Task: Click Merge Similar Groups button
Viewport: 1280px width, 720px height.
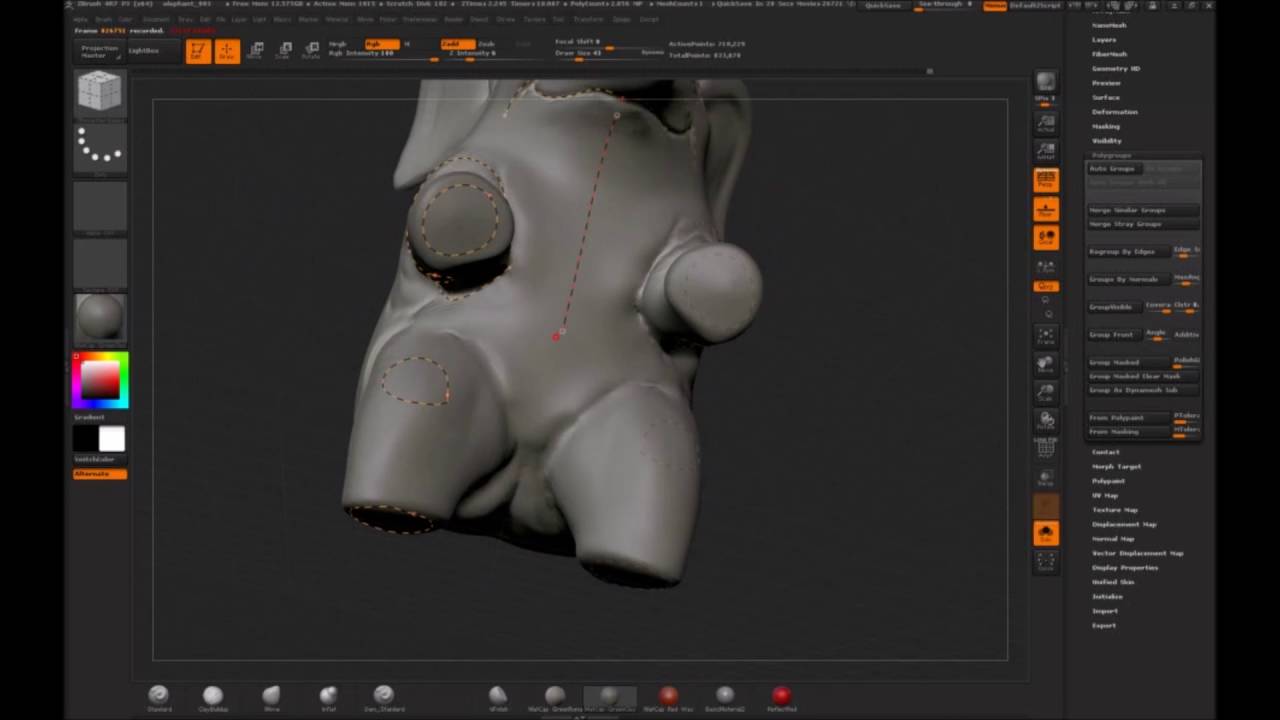Action: coord(1143,211)
